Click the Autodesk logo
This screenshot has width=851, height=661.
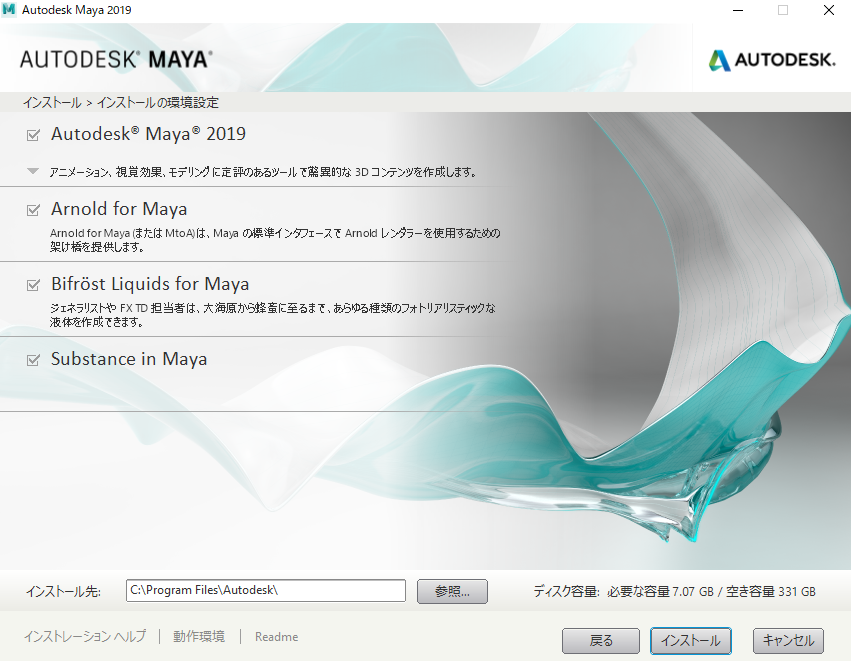click(771, 60)
